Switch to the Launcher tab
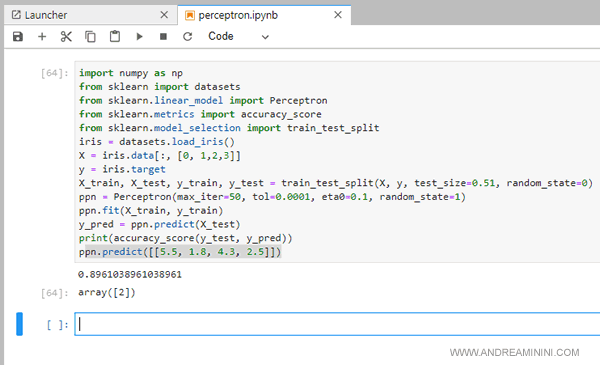 [91, 15]
